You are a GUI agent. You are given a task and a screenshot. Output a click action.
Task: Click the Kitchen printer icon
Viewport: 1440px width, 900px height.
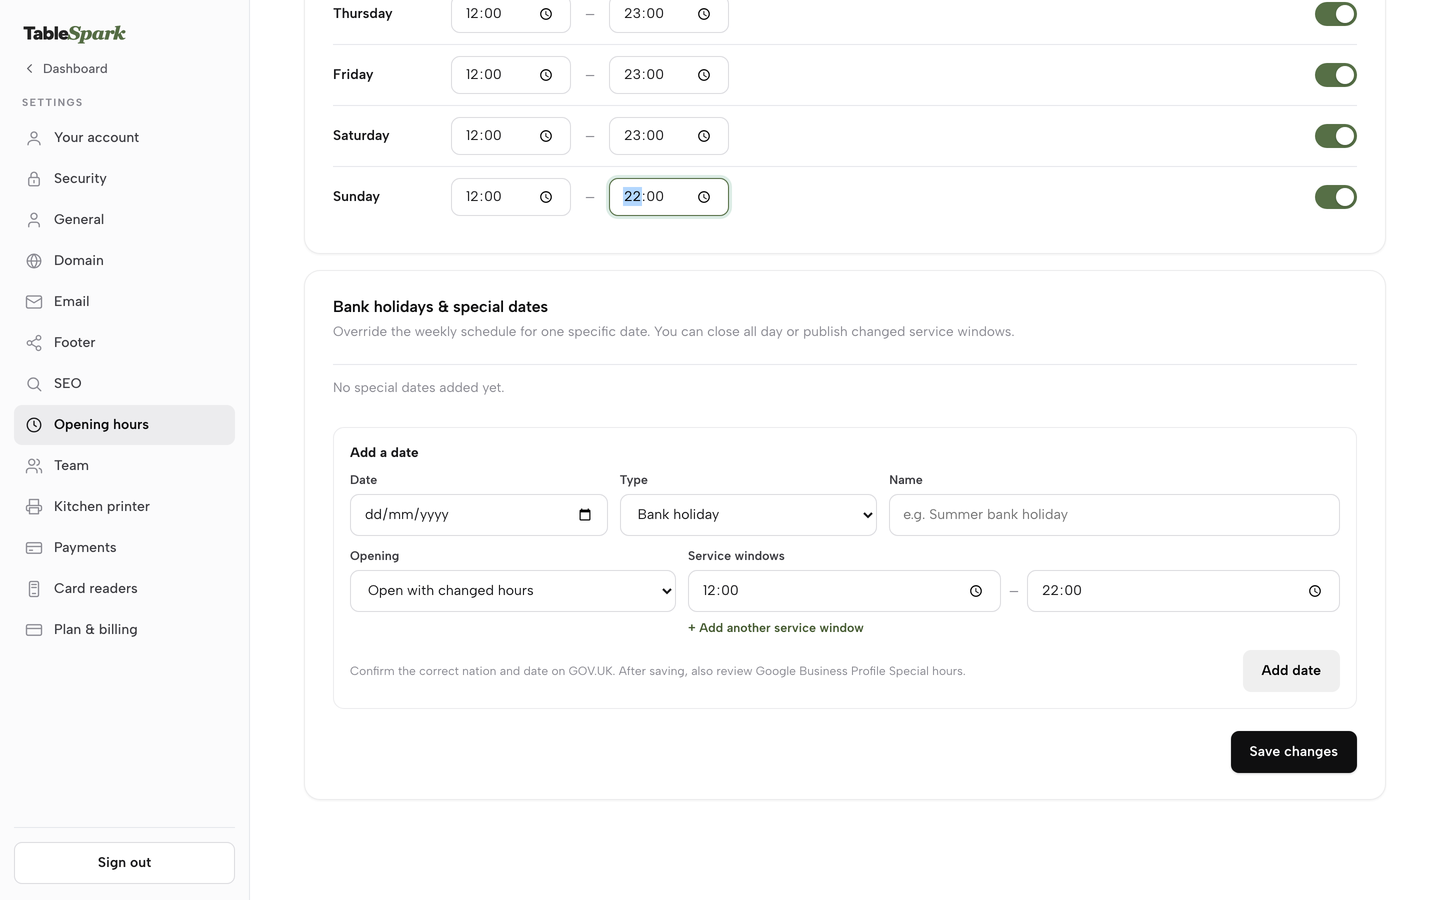click(x=34, y=507)
